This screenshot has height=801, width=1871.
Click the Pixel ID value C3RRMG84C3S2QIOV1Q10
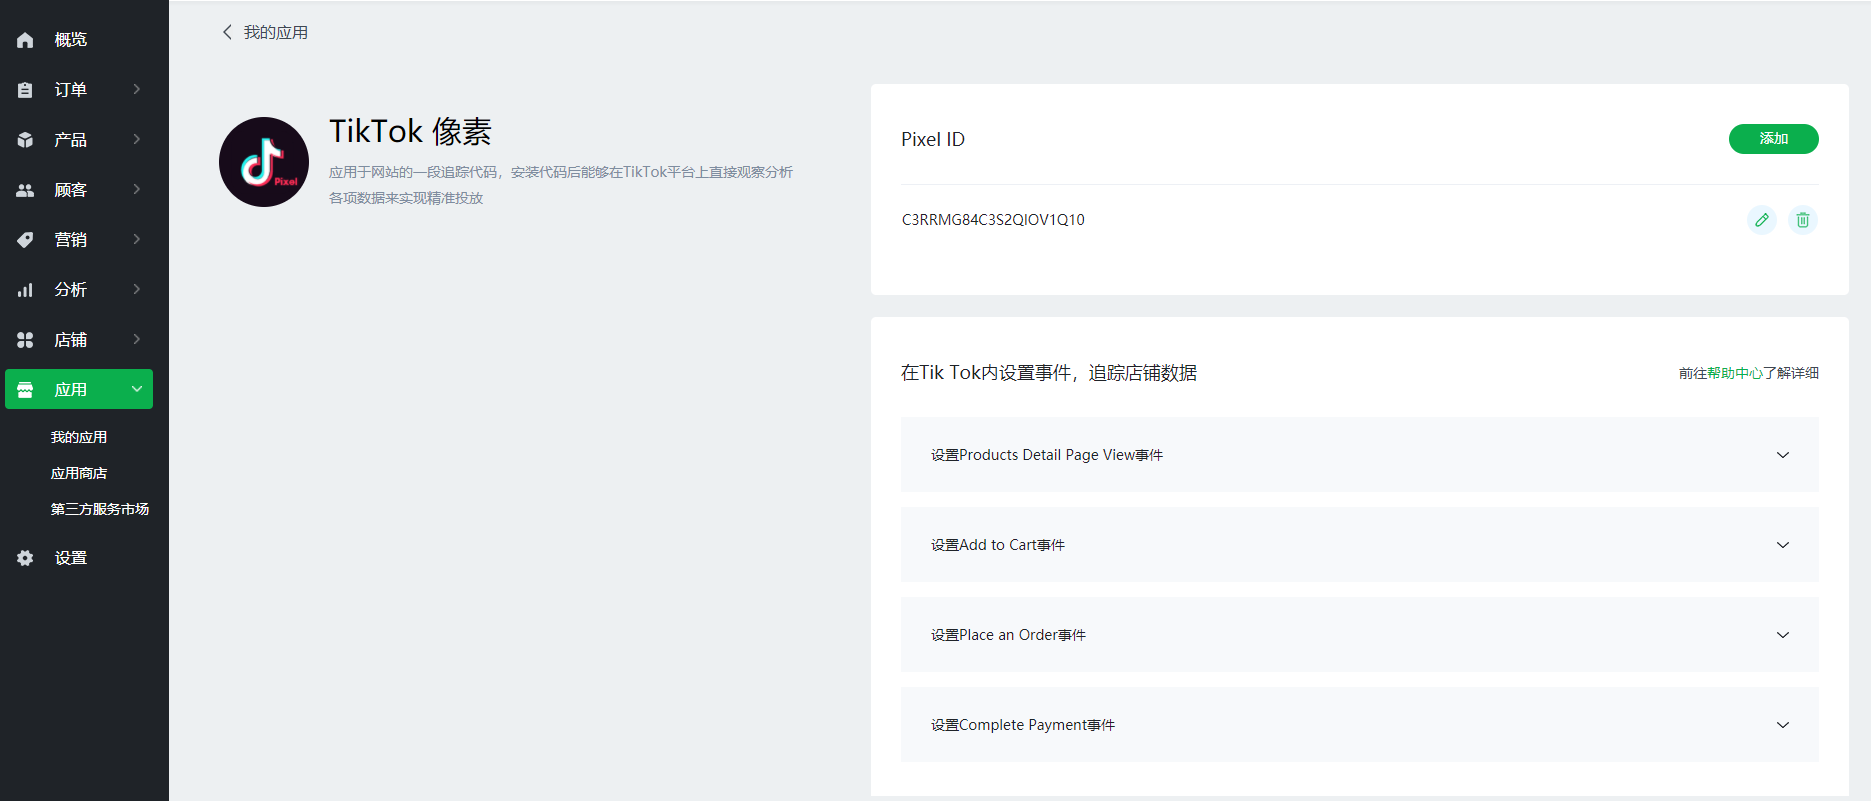993,220
